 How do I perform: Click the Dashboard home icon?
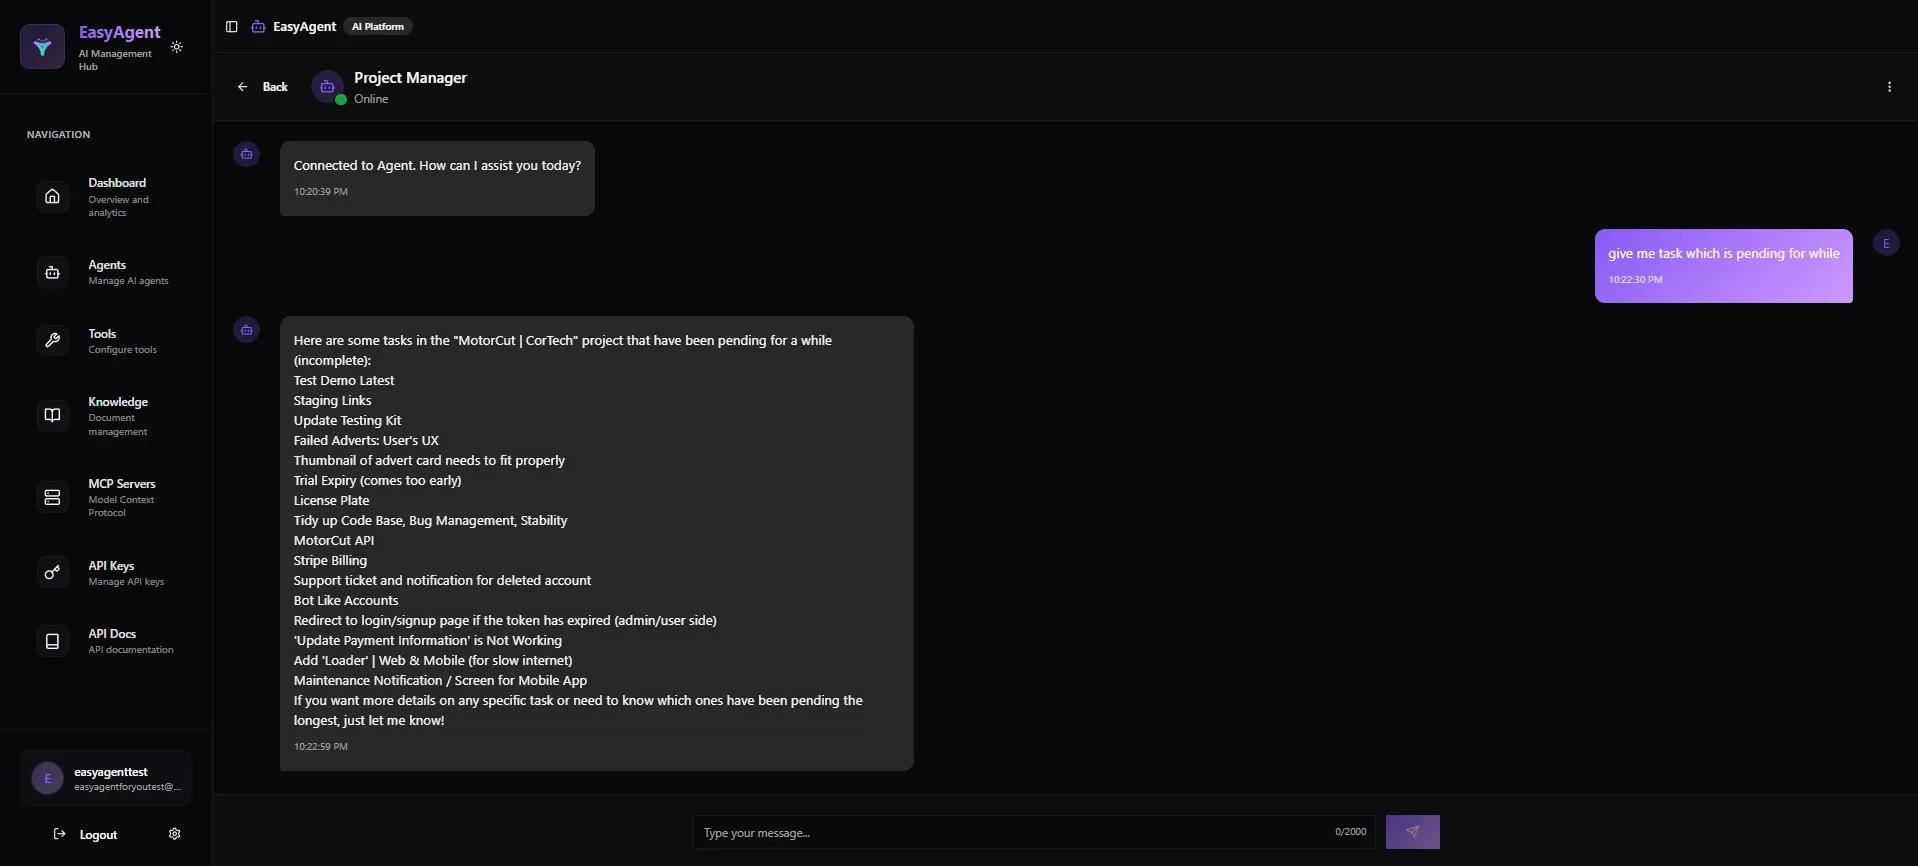(x=53, y=196)
